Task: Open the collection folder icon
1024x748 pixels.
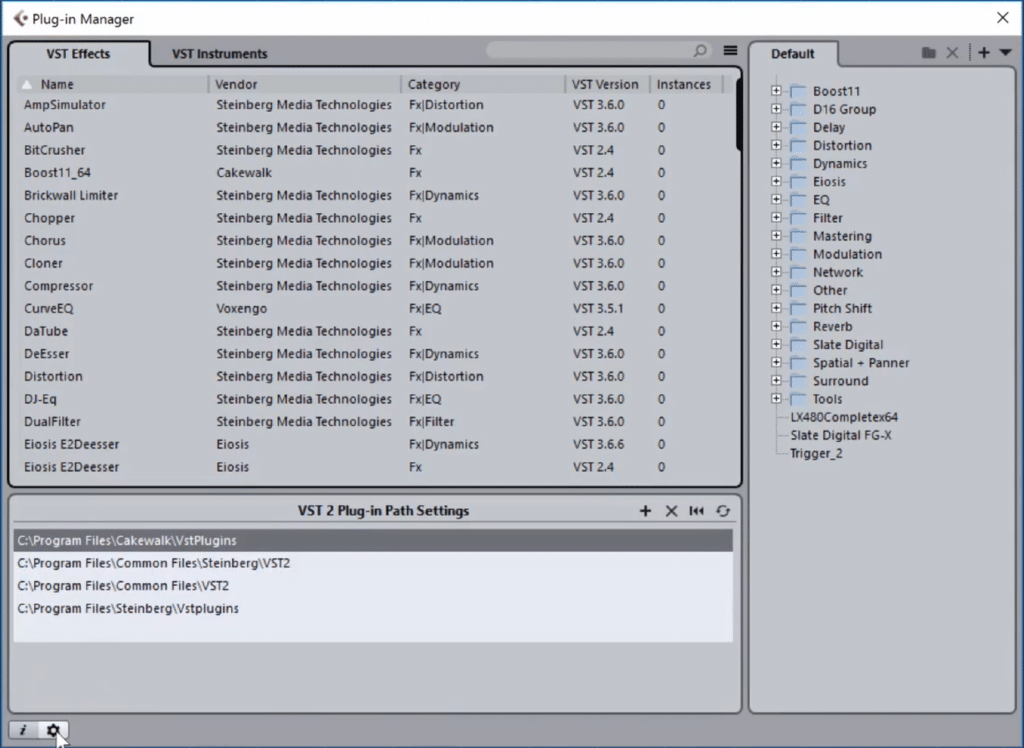Action: click(x=930, y=52)
